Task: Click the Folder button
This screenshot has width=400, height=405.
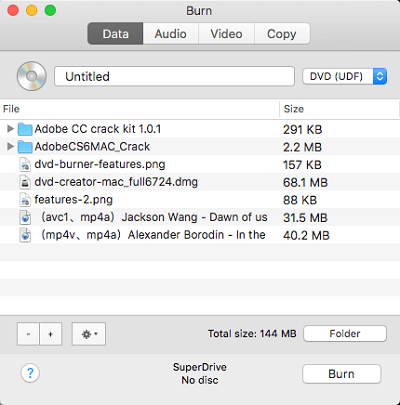Action: coord(345,333)
